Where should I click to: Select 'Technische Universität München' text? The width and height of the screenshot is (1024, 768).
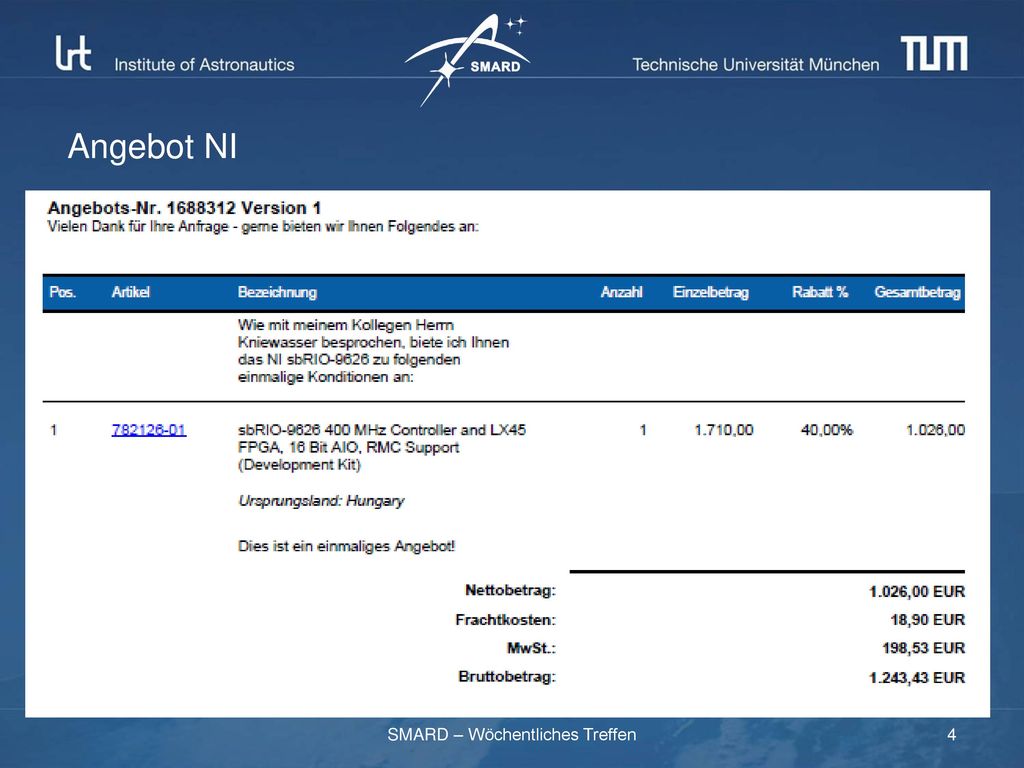click(756, 65)
